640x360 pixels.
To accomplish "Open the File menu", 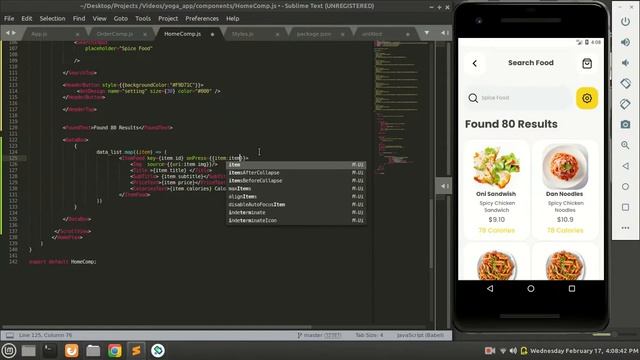I will pyautogui.click(x=9, y=18).
